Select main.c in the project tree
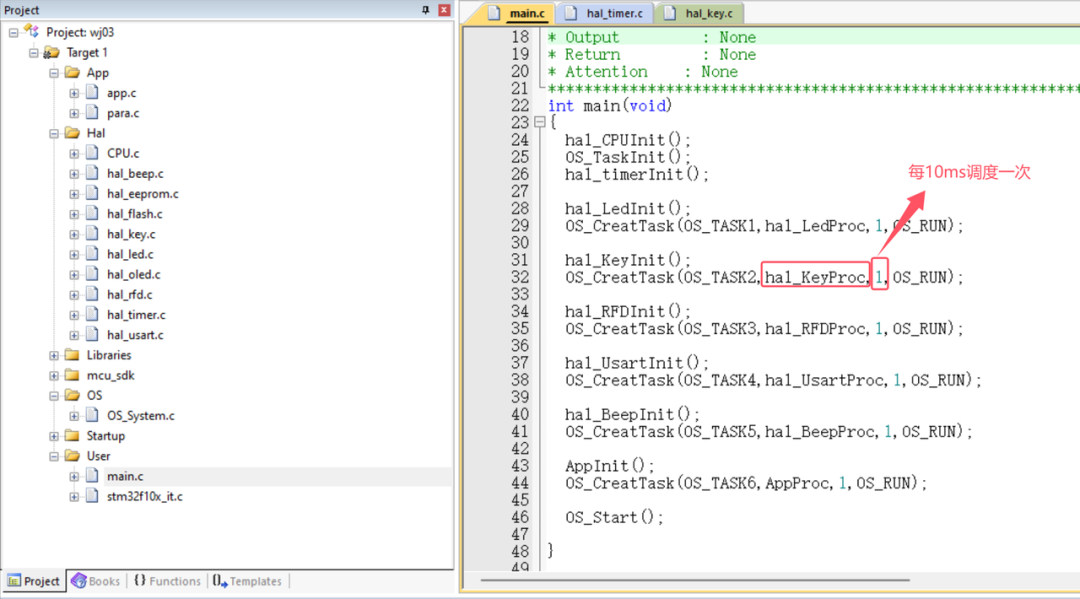Screen dimensions: 1080x599 125,476
